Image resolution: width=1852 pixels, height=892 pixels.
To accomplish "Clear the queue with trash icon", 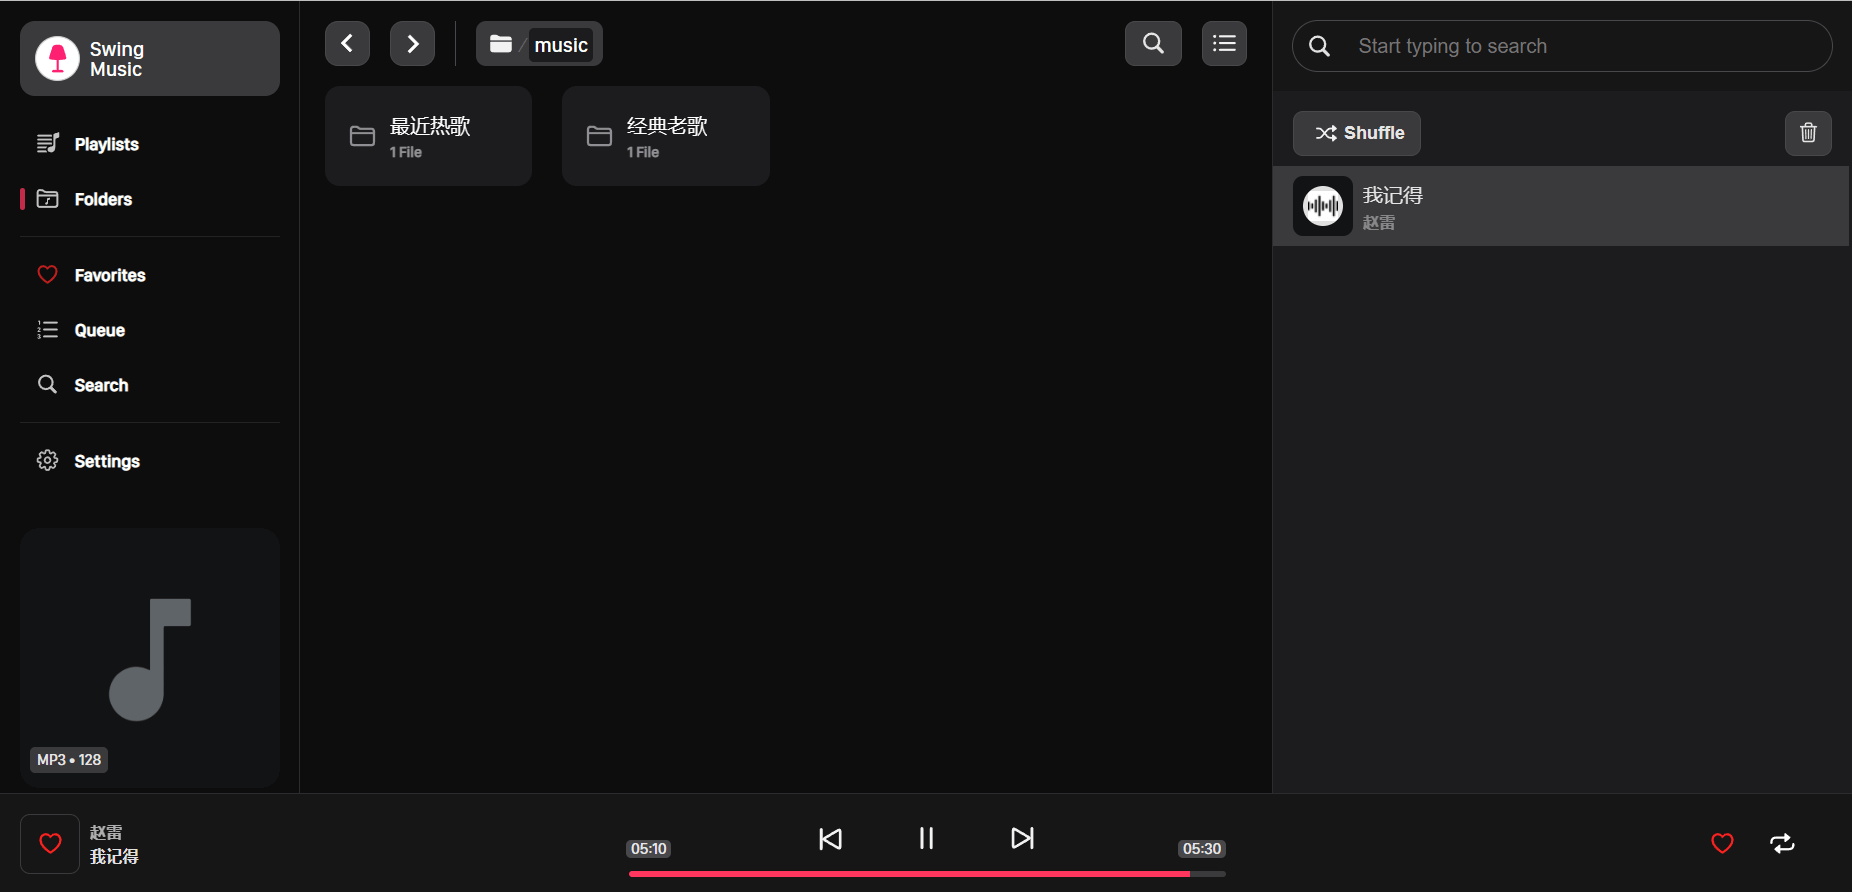I will pos(1808,133).
